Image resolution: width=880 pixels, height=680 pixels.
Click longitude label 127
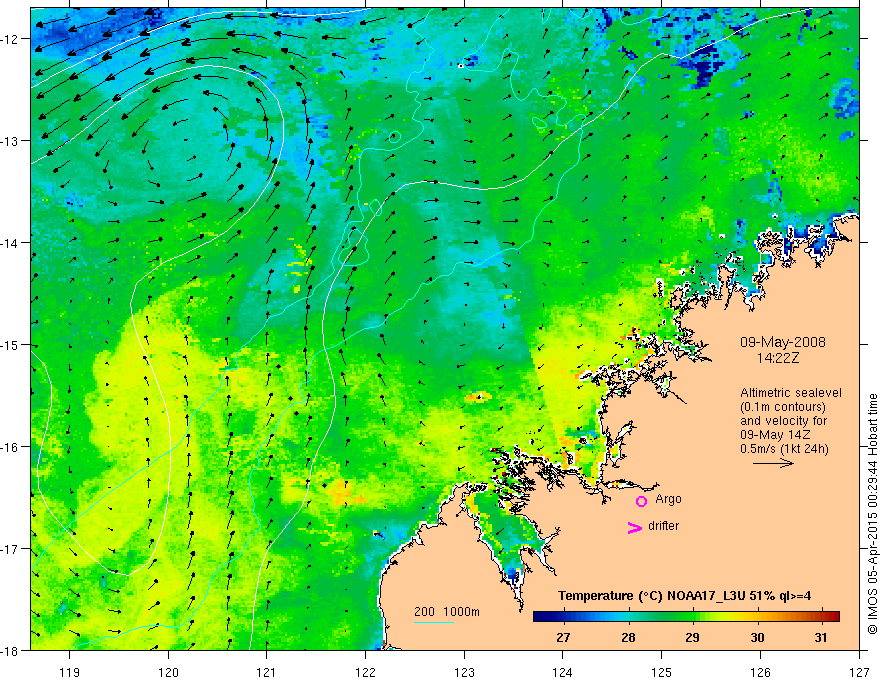[x=859, y=672]
